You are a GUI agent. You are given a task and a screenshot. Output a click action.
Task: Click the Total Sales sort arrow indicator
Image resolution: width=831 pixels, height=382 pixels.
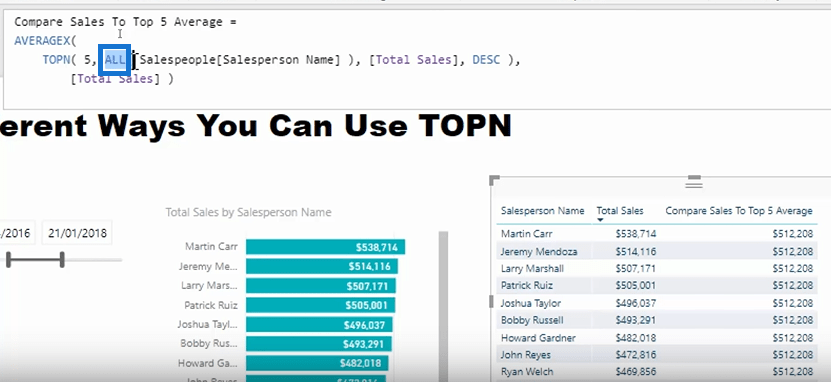click(600, 220)
